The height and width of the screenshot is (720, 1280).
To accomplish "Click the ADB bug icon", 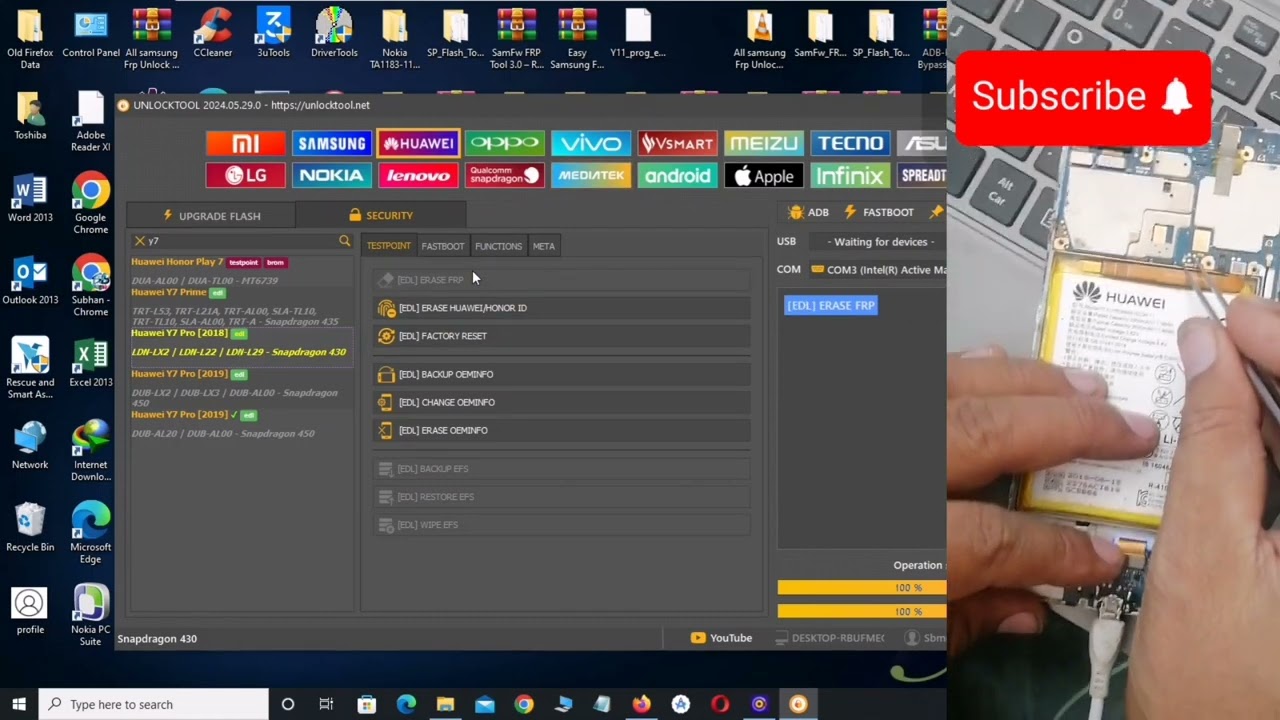I will pos(796,212).
